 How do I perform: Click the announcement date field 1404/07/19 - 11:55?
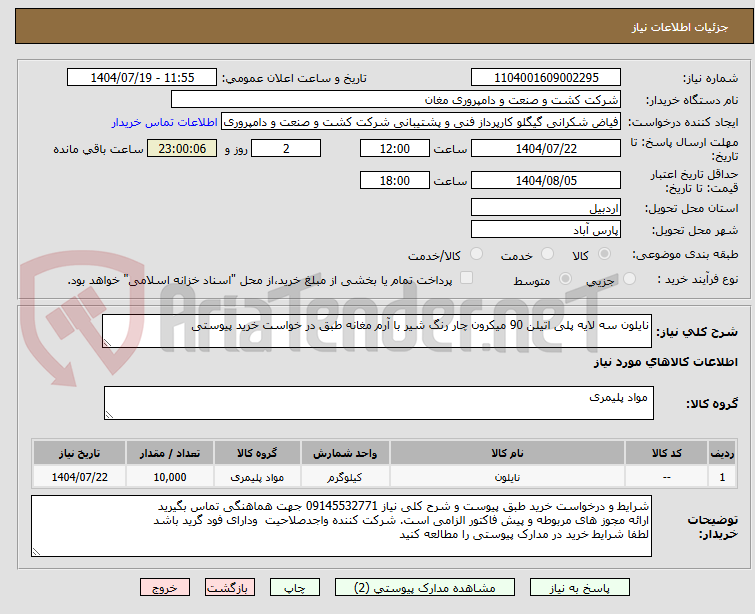pos(142,78)
